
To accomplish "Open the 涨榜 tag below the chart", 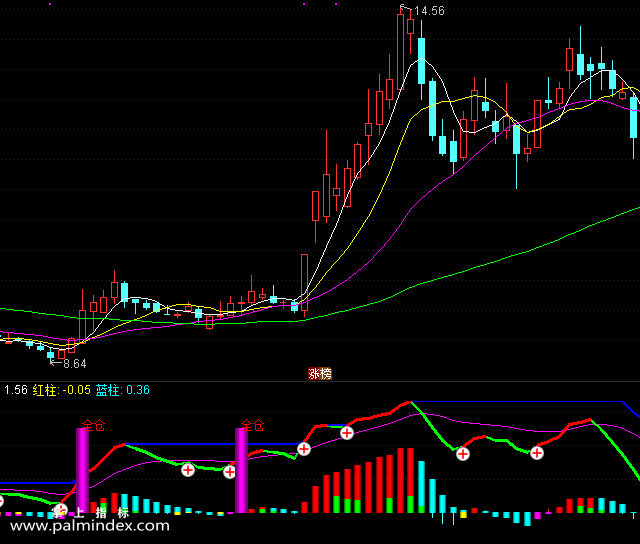I will click(x=320, y=373).
